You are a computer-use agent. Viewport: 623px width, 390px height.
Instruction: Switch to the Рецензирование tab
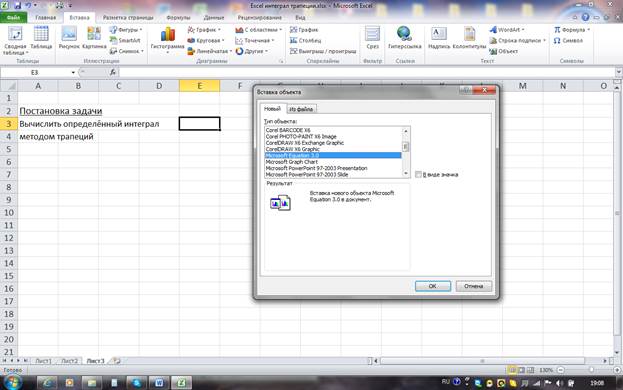(259, 17)
